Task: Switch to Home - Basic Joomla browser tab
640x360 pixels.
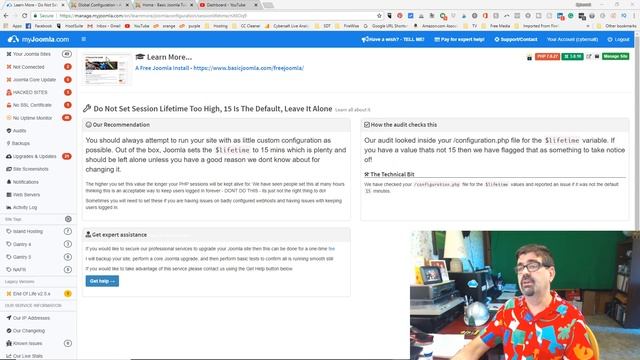Action: point(165,5)
